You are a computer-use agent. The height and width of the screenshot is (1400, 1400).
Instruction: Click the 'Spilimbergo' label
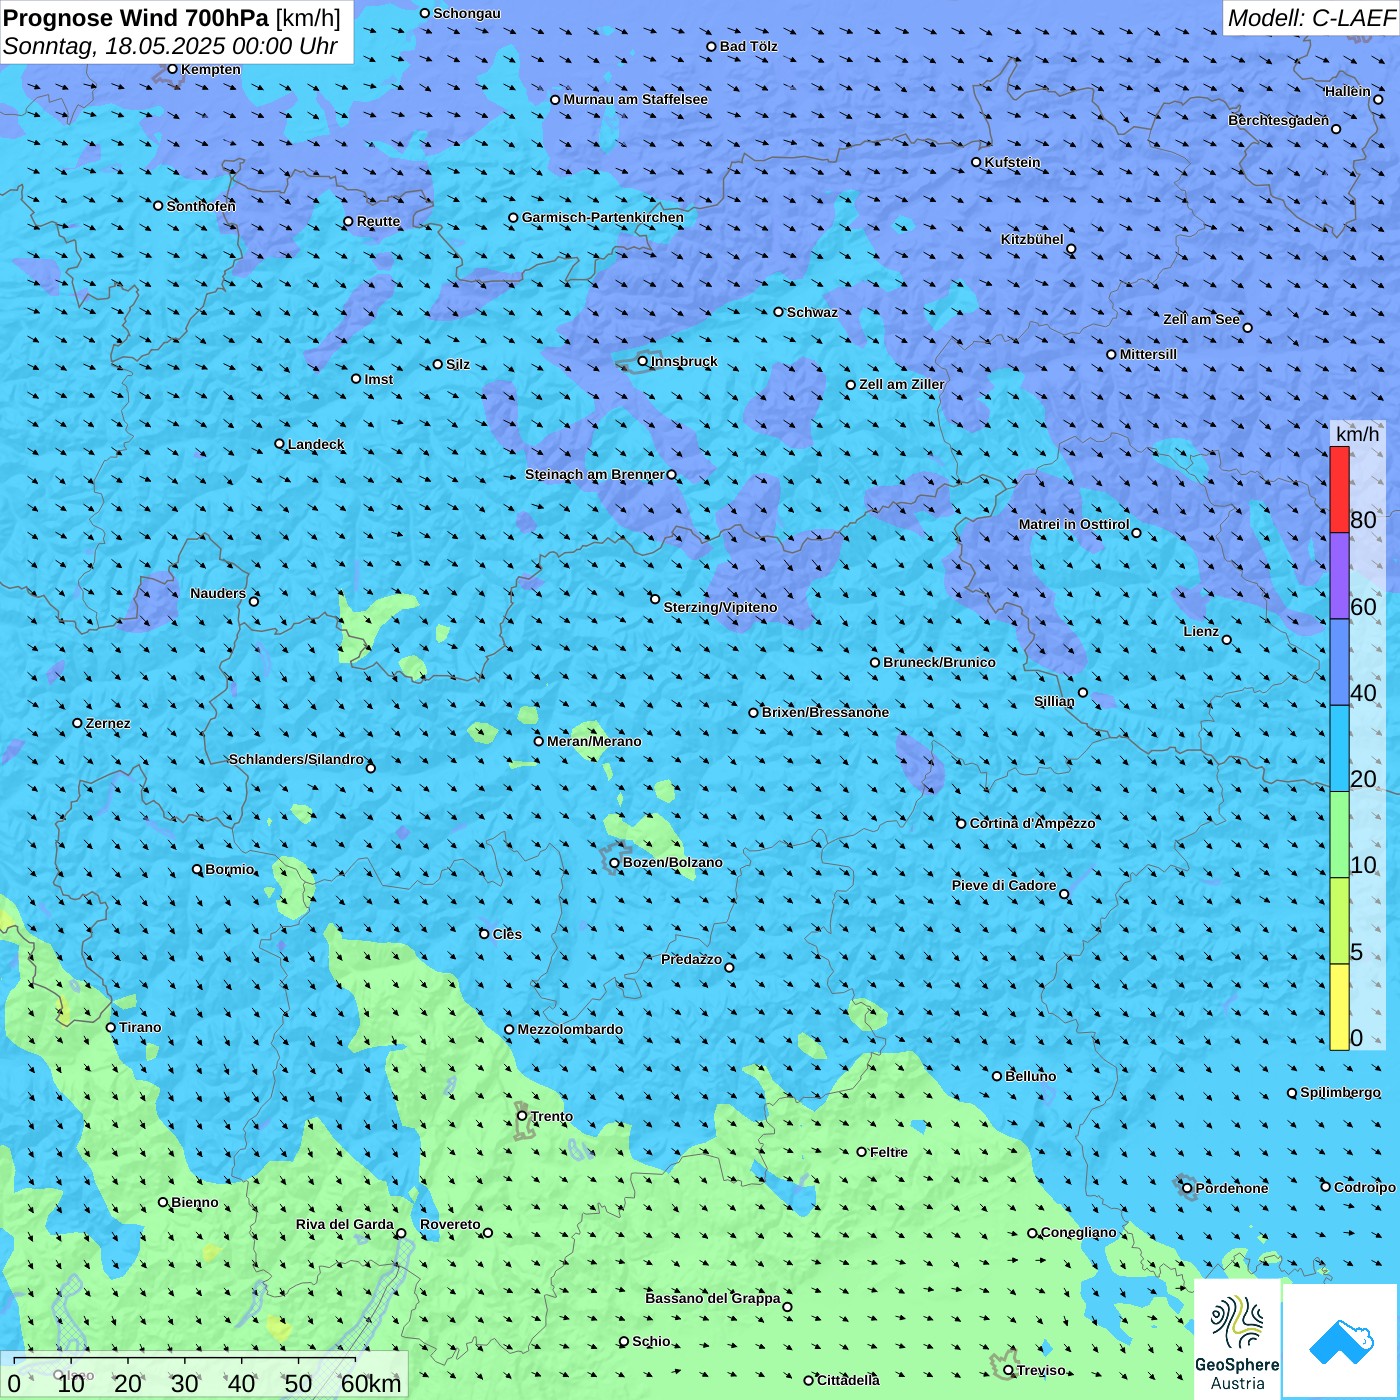coord(1340,1092)
